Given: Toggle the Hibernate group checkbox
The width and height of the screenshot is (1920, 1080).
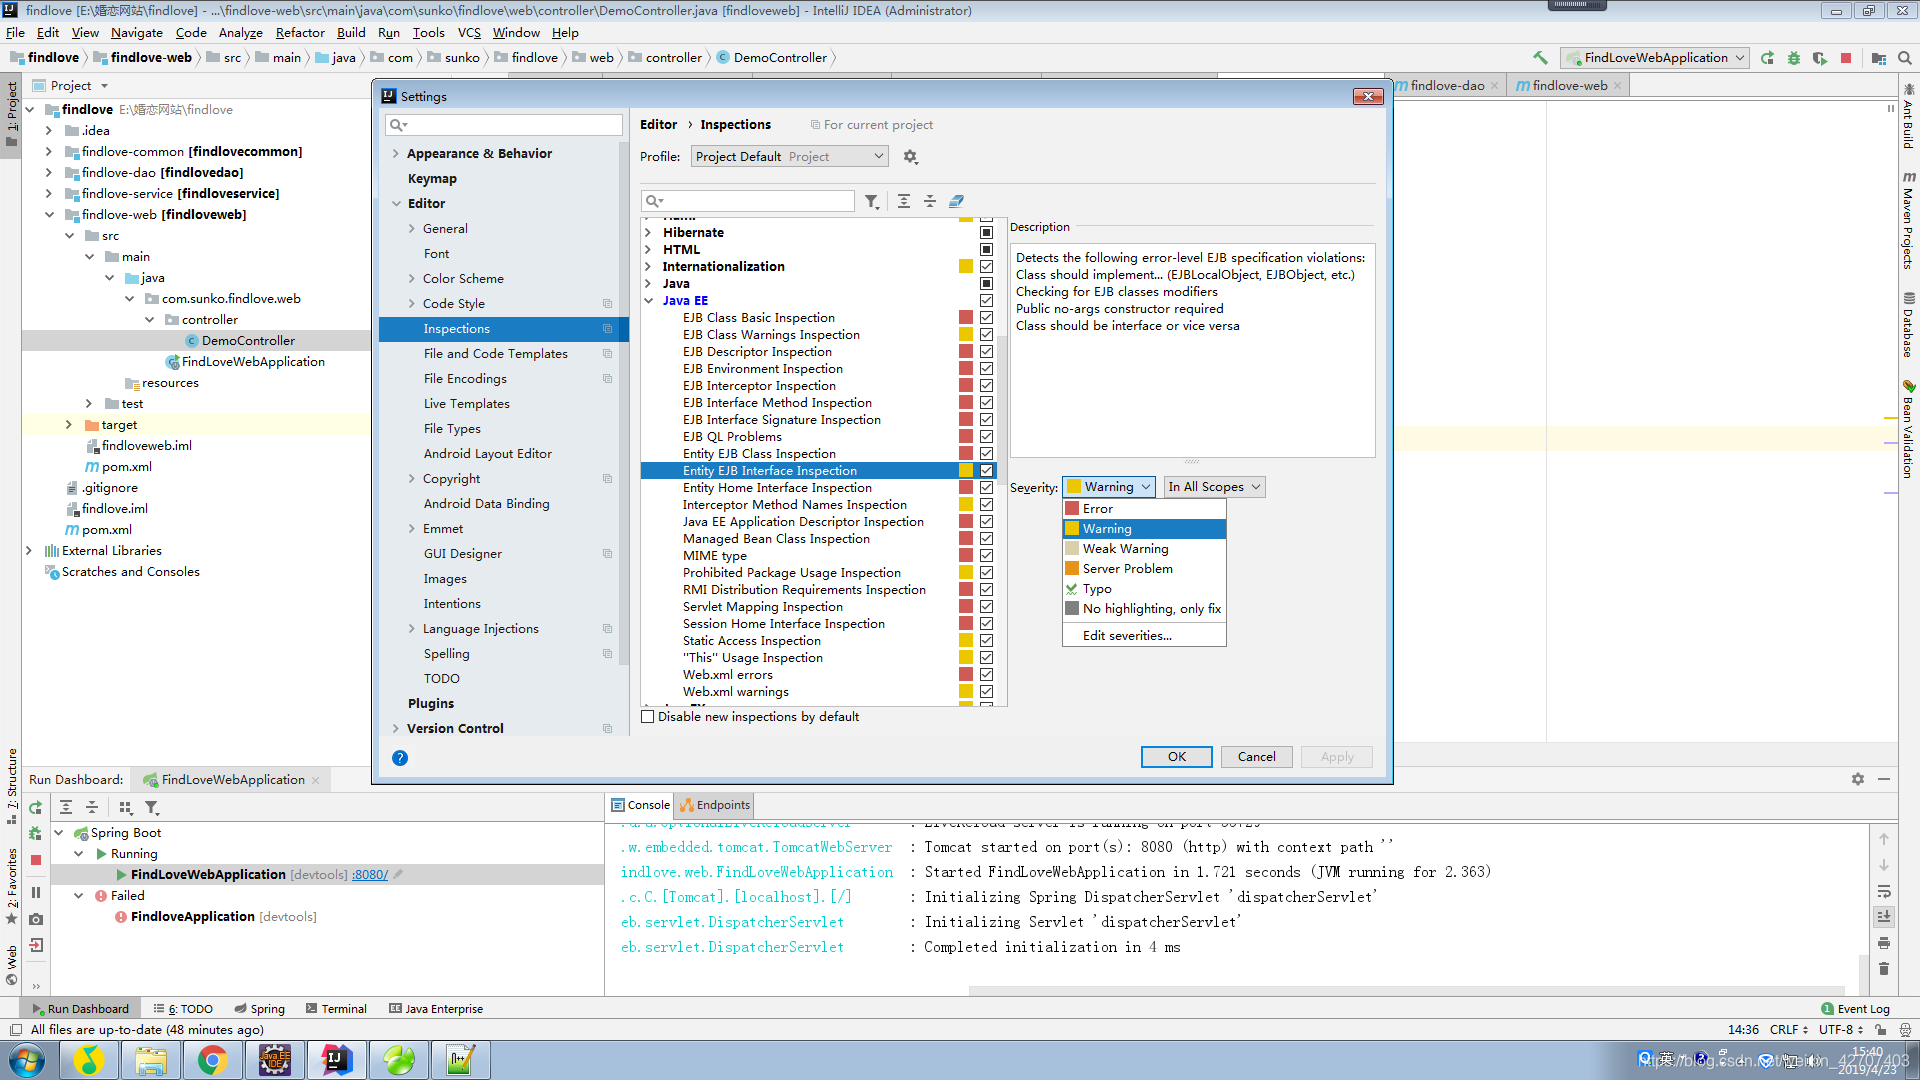Looking at the screenshot, I should (986, 233).
